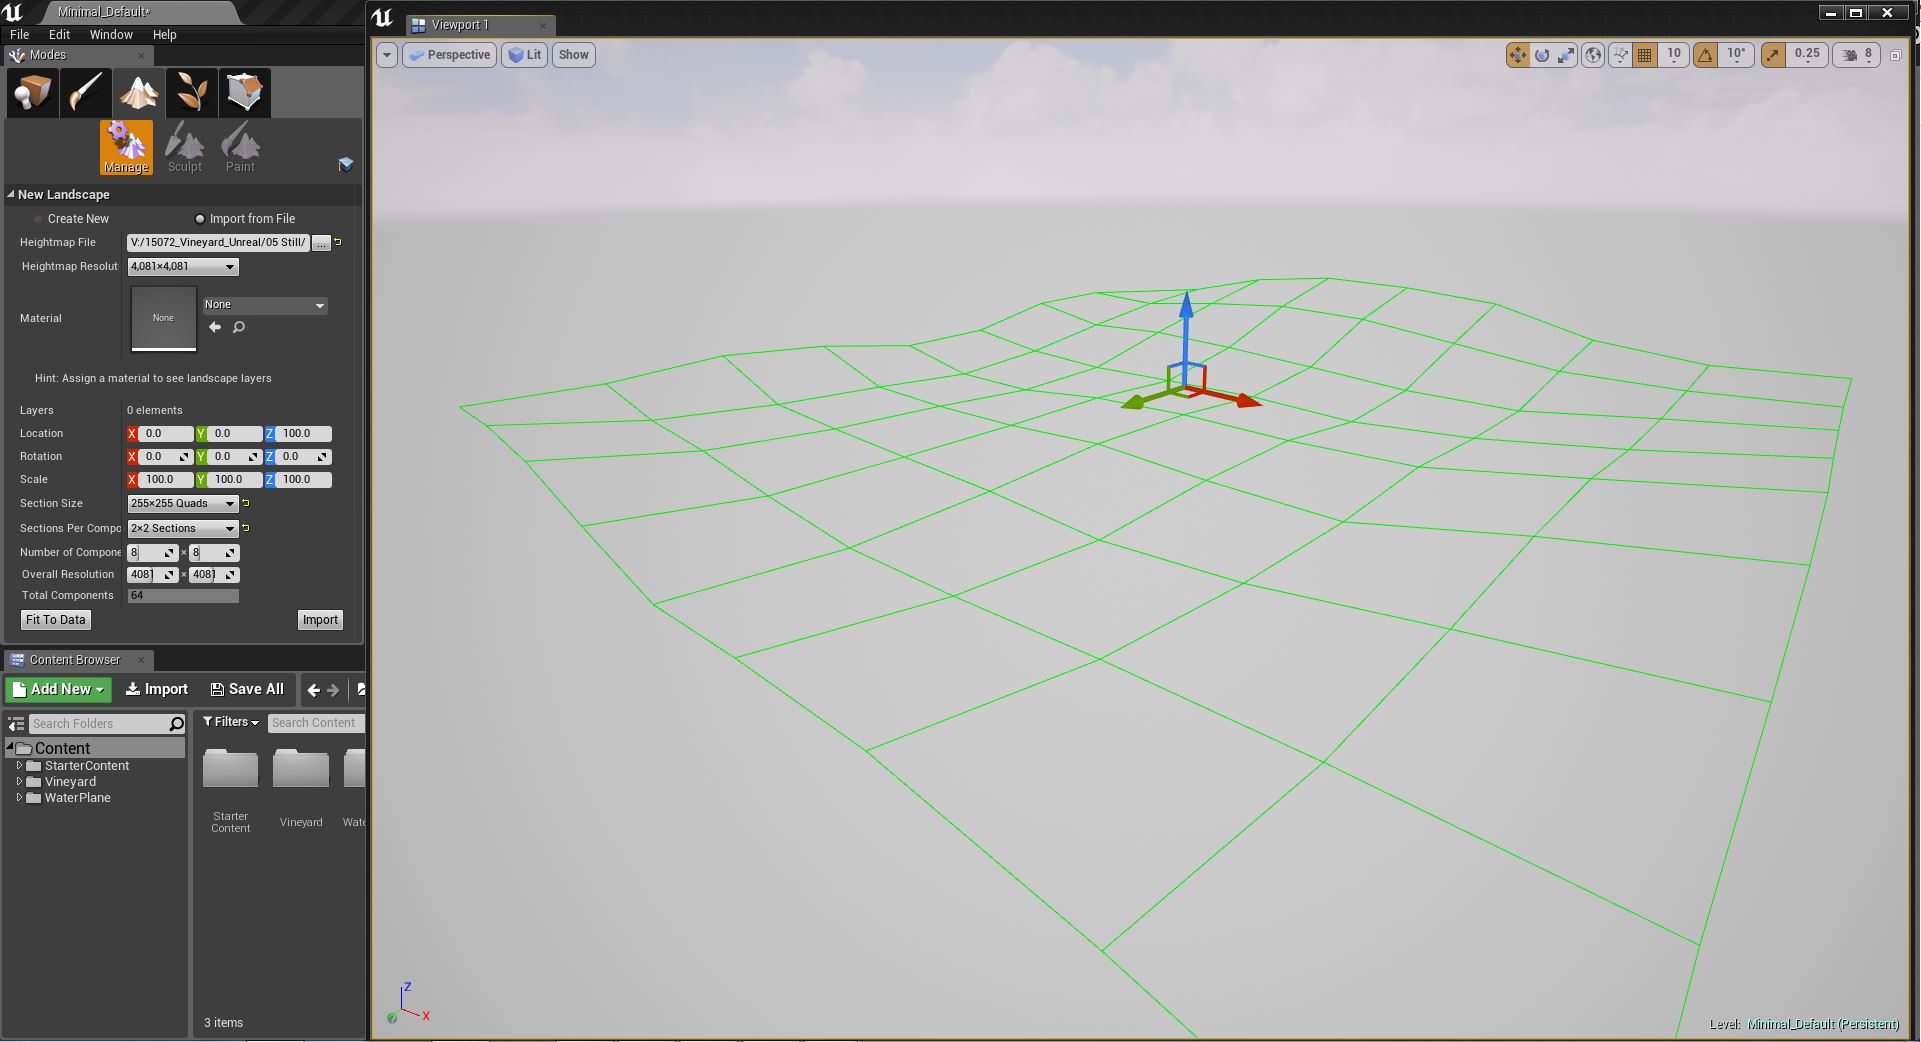
Task: Open the Window menu
Action: [x=111, y=35]
